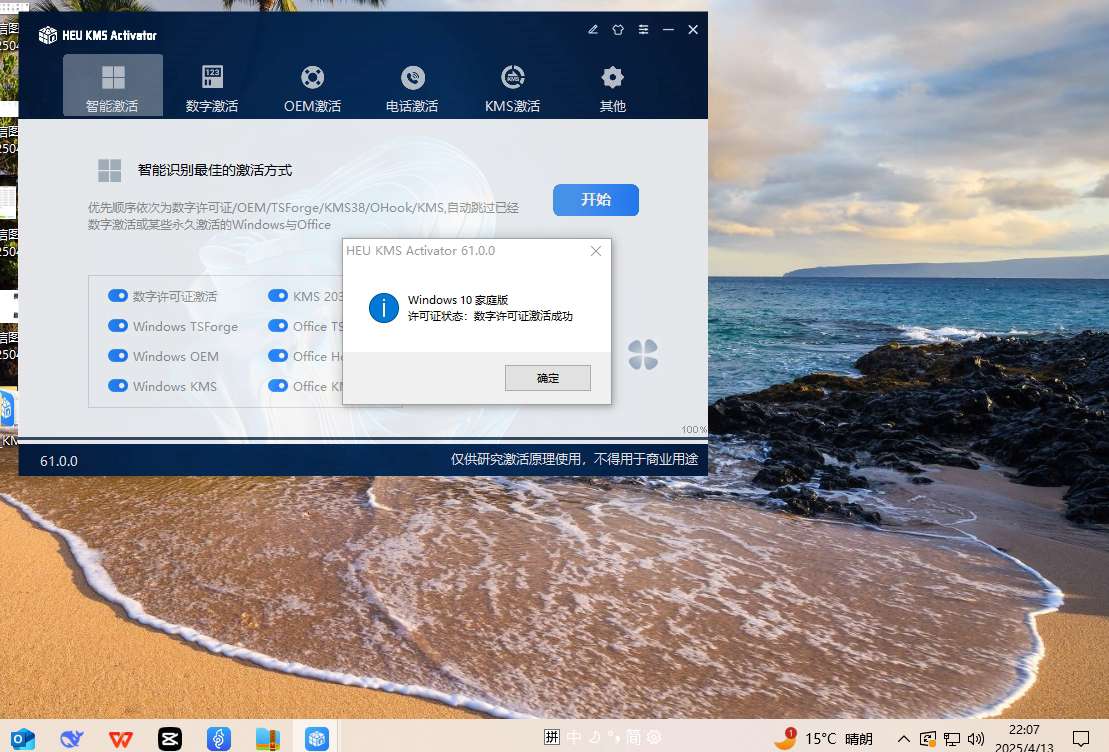1109x752 pixels.
Task: Open the 智能激活 tab
Action: pyautogui.click(x=112, y=86)
